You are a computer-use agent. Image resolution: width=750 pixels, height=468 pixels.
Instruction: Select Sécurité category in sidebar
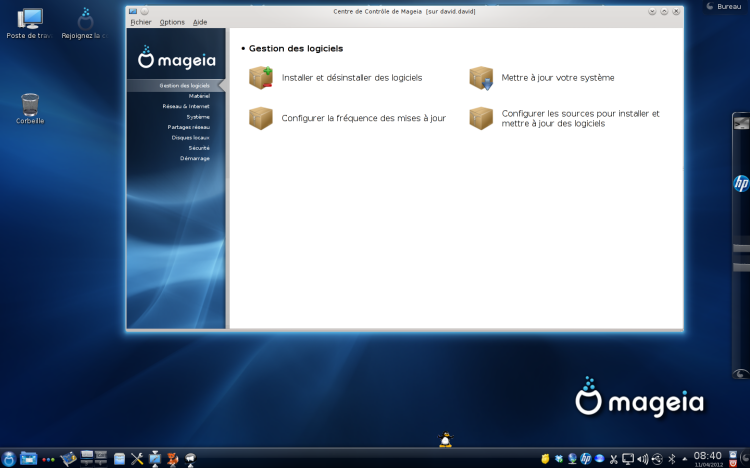coord(199,148)
